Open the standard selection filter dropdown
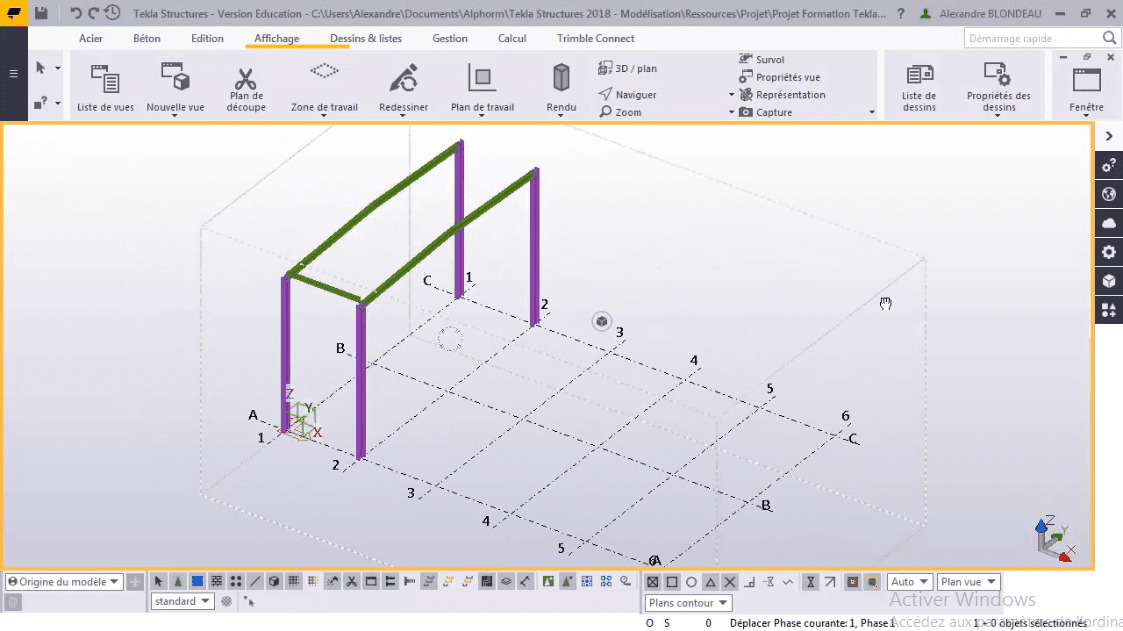 pos(182,601)
